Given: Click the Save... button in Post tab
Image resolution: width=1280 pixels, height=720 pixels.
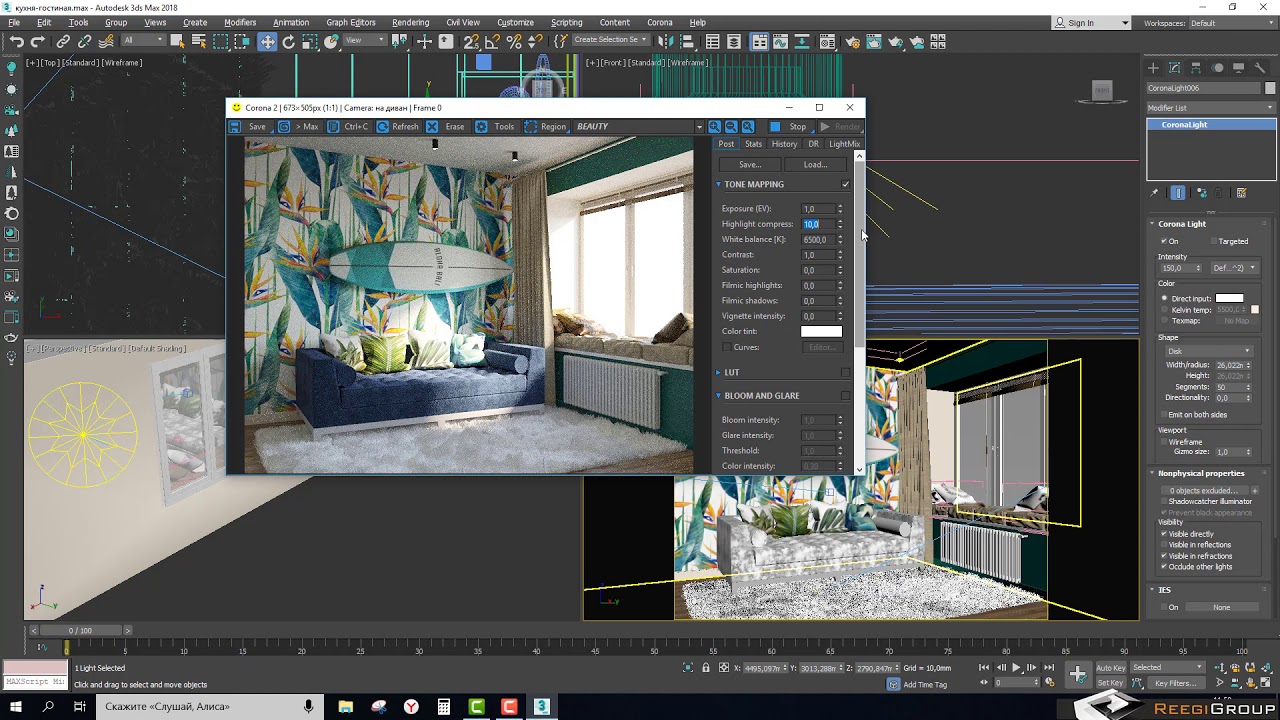Looking at the screenshot, I should click(750, 165).
